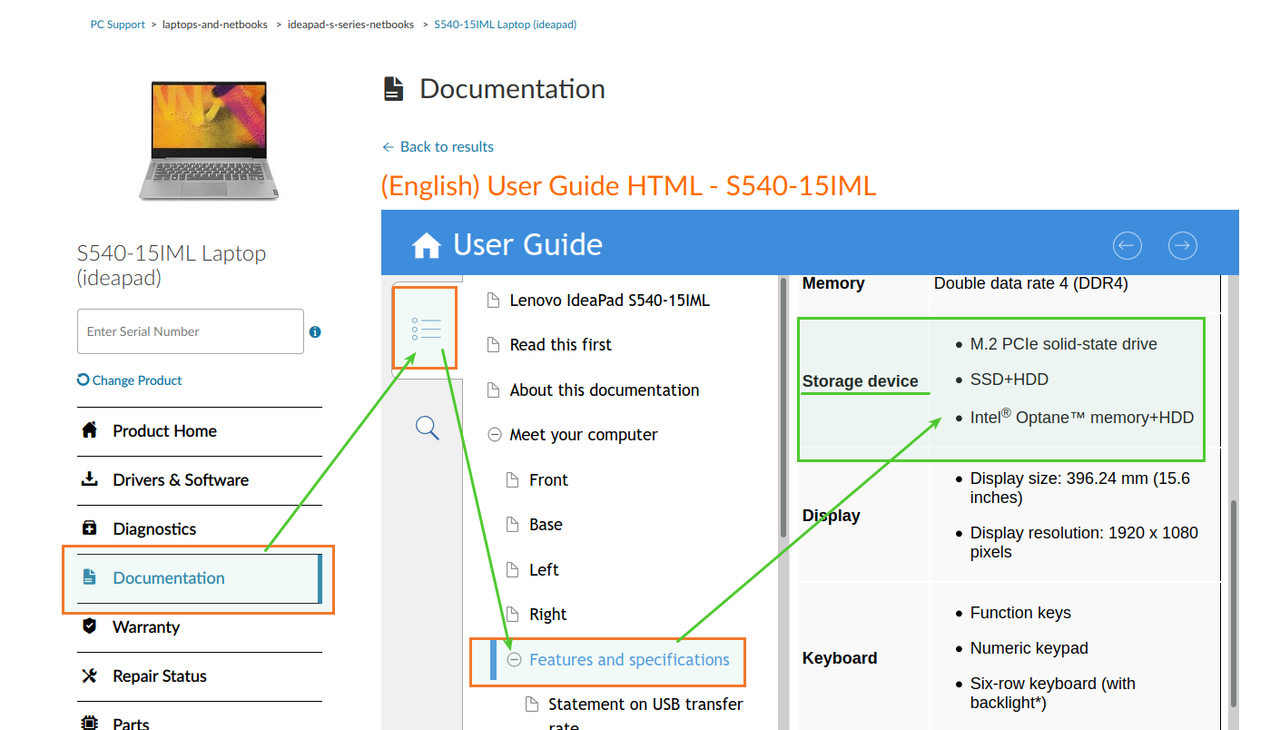
Task: Click the refresh icon beside Change Product
Action: [83, 380]
